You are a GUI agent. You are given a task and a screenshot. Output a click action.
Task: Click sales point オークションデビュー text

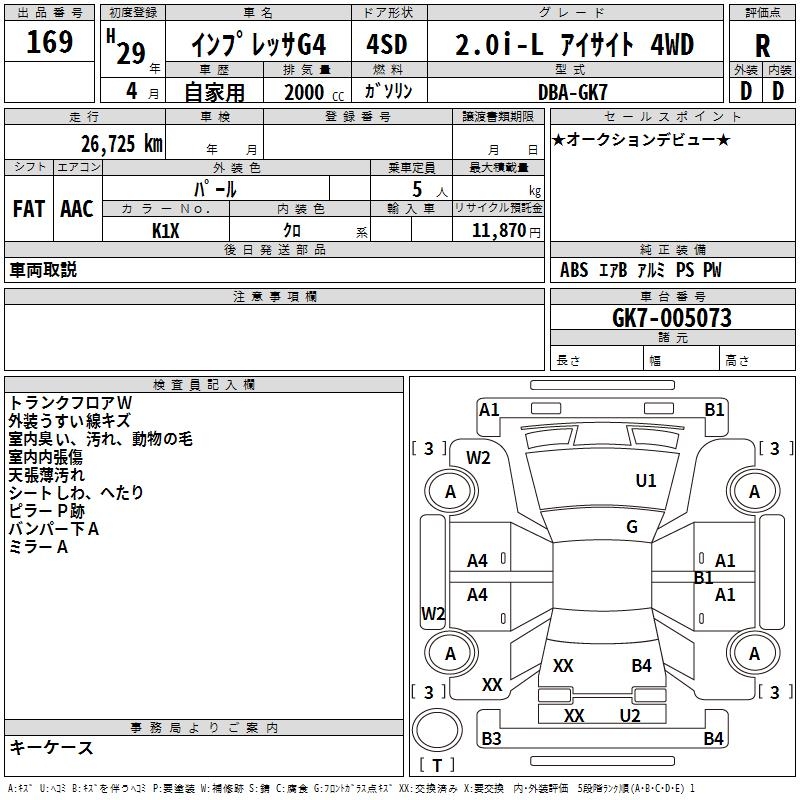[x=641, y=139]
